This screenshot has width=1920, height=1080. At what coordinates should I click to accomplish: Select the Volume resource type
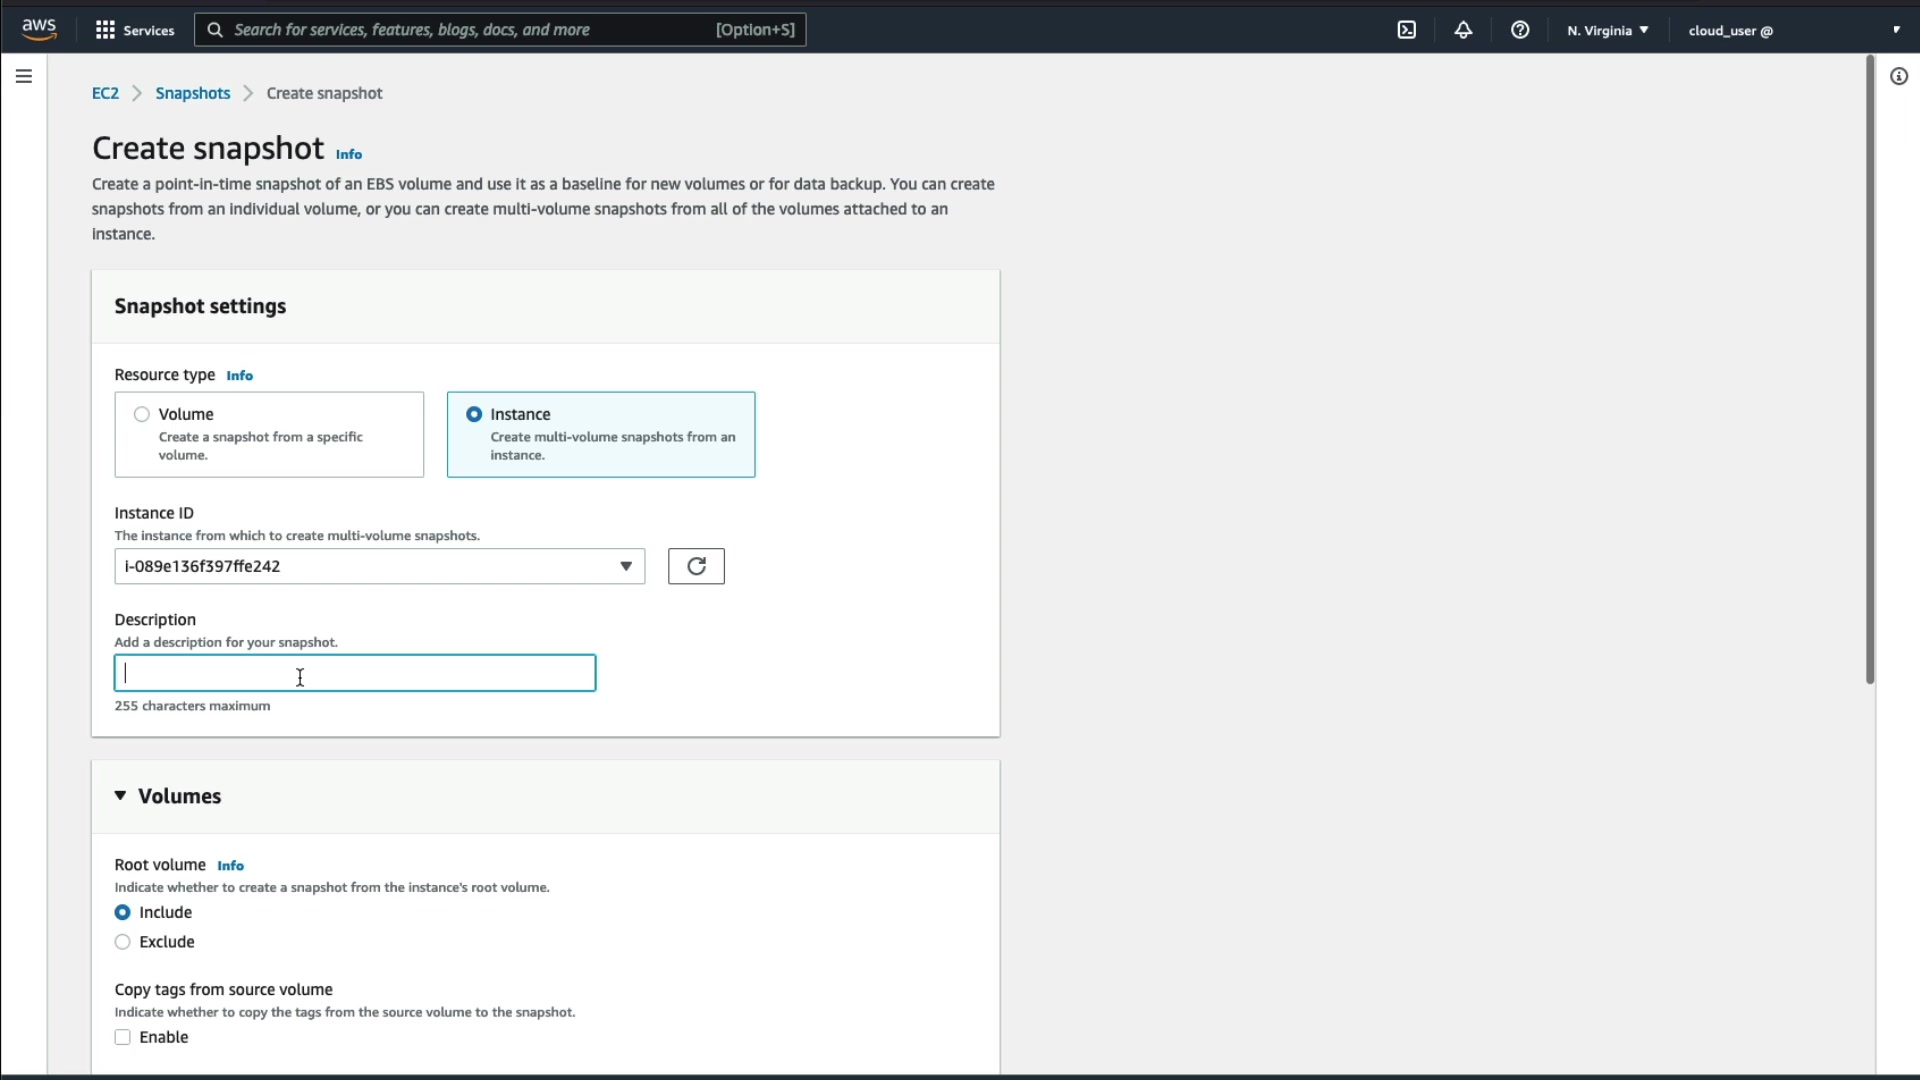tap(142, 414)
